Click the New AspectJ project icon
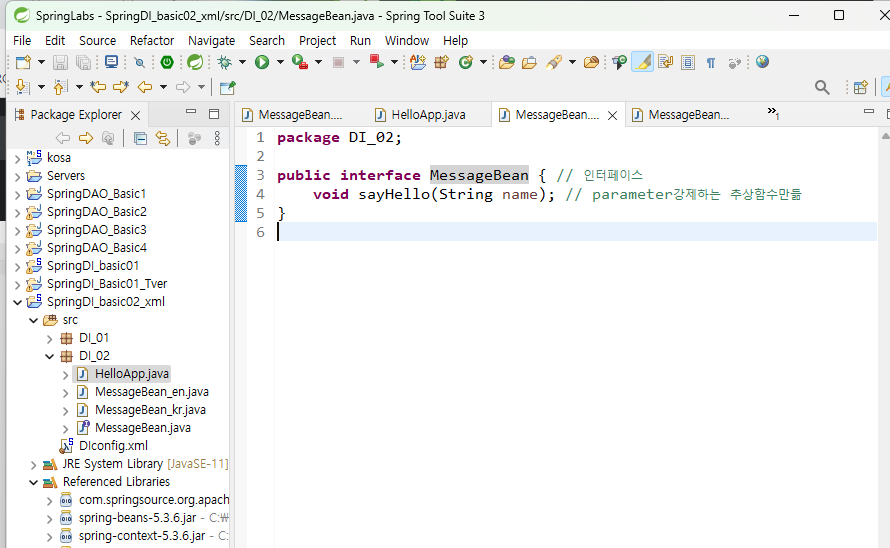 pyautogui.click(x=418, y=62)
